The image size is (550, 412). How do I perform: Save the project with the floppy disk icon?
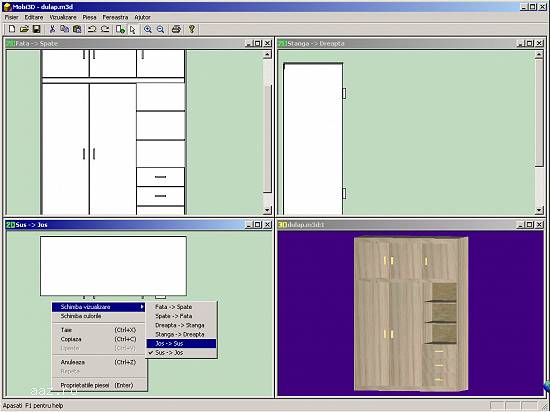(x=37, y=29)
